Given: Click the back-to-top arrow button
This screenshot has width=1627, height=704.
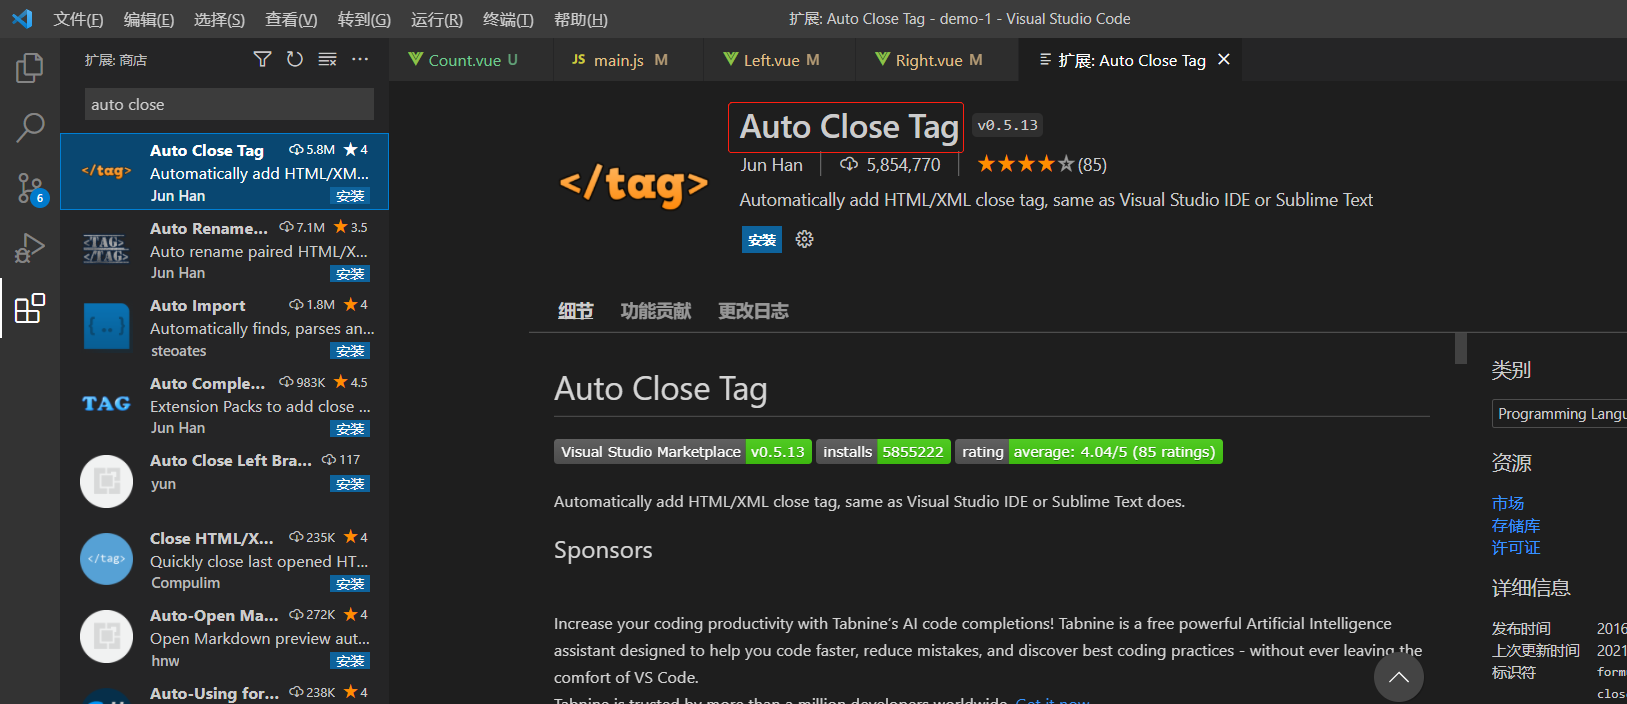Looking at the screenshot, I should click(x=1398, y=677).
